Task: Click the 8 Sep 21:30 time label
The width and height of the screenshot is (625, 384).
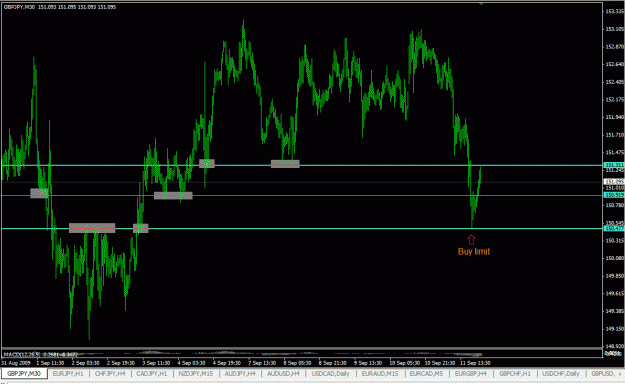Action: [x=332, y=363]
